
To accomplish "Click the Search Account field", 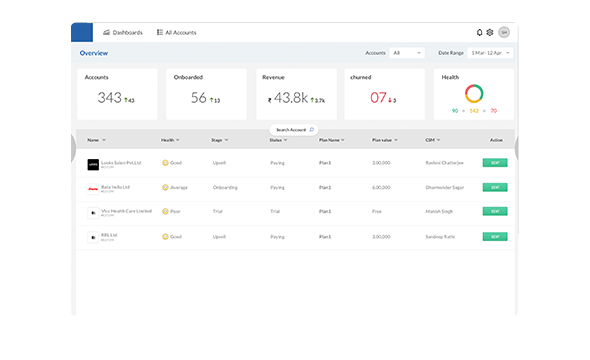I will pyautogui.click(x=294, y=130).
